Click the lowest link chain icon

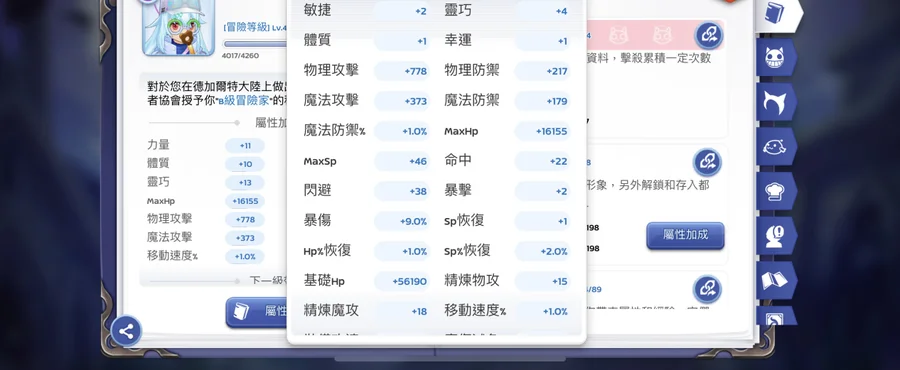click(707, 289)
